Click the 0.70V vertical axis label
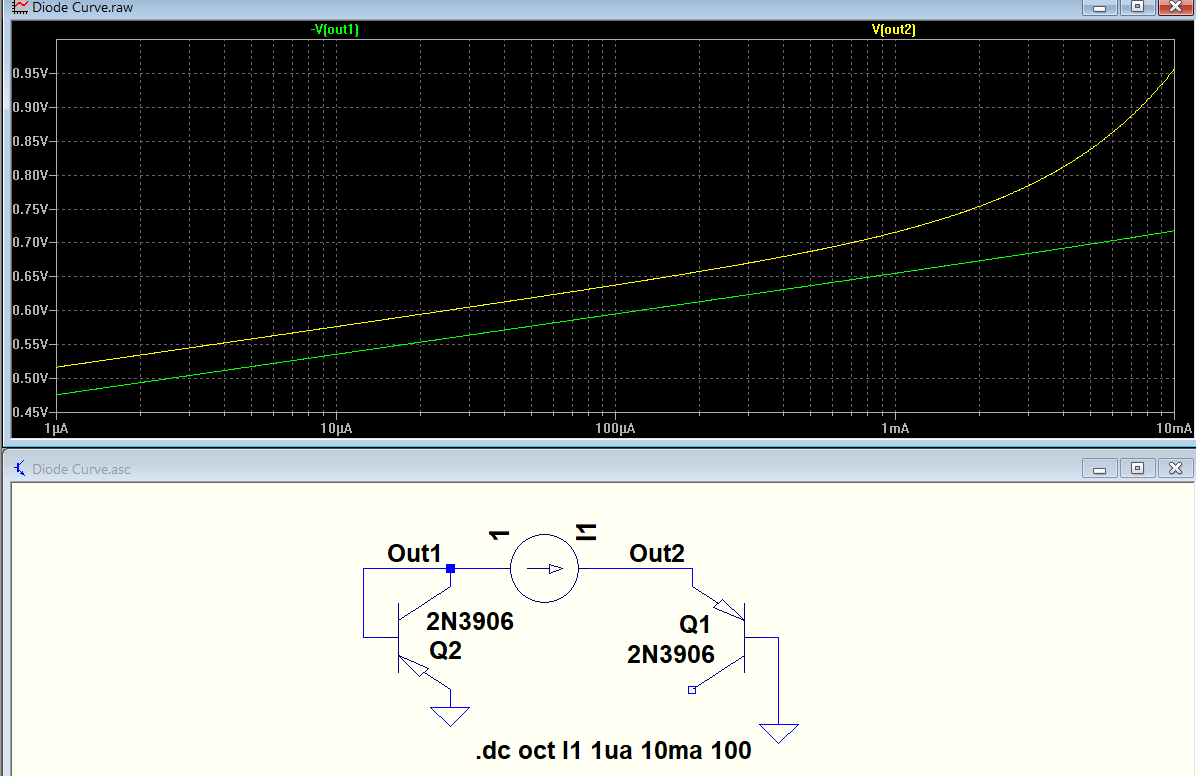Image resolution: width=1196 pixels, height=776 pixels. (x=31, y=243)
